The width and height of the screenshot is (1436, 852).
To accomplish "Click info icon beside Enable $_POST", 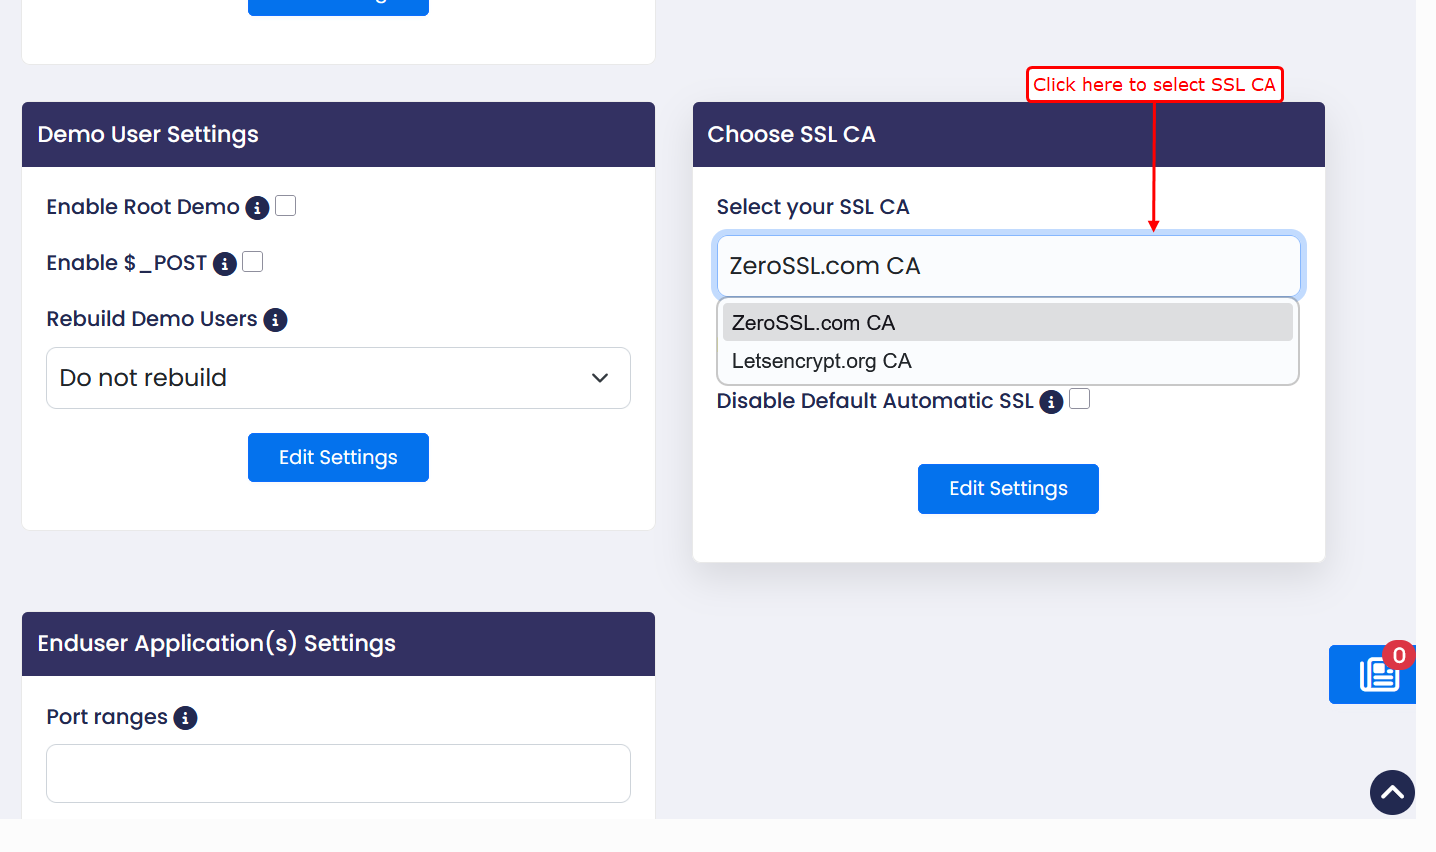I will (x=225, y=264).
